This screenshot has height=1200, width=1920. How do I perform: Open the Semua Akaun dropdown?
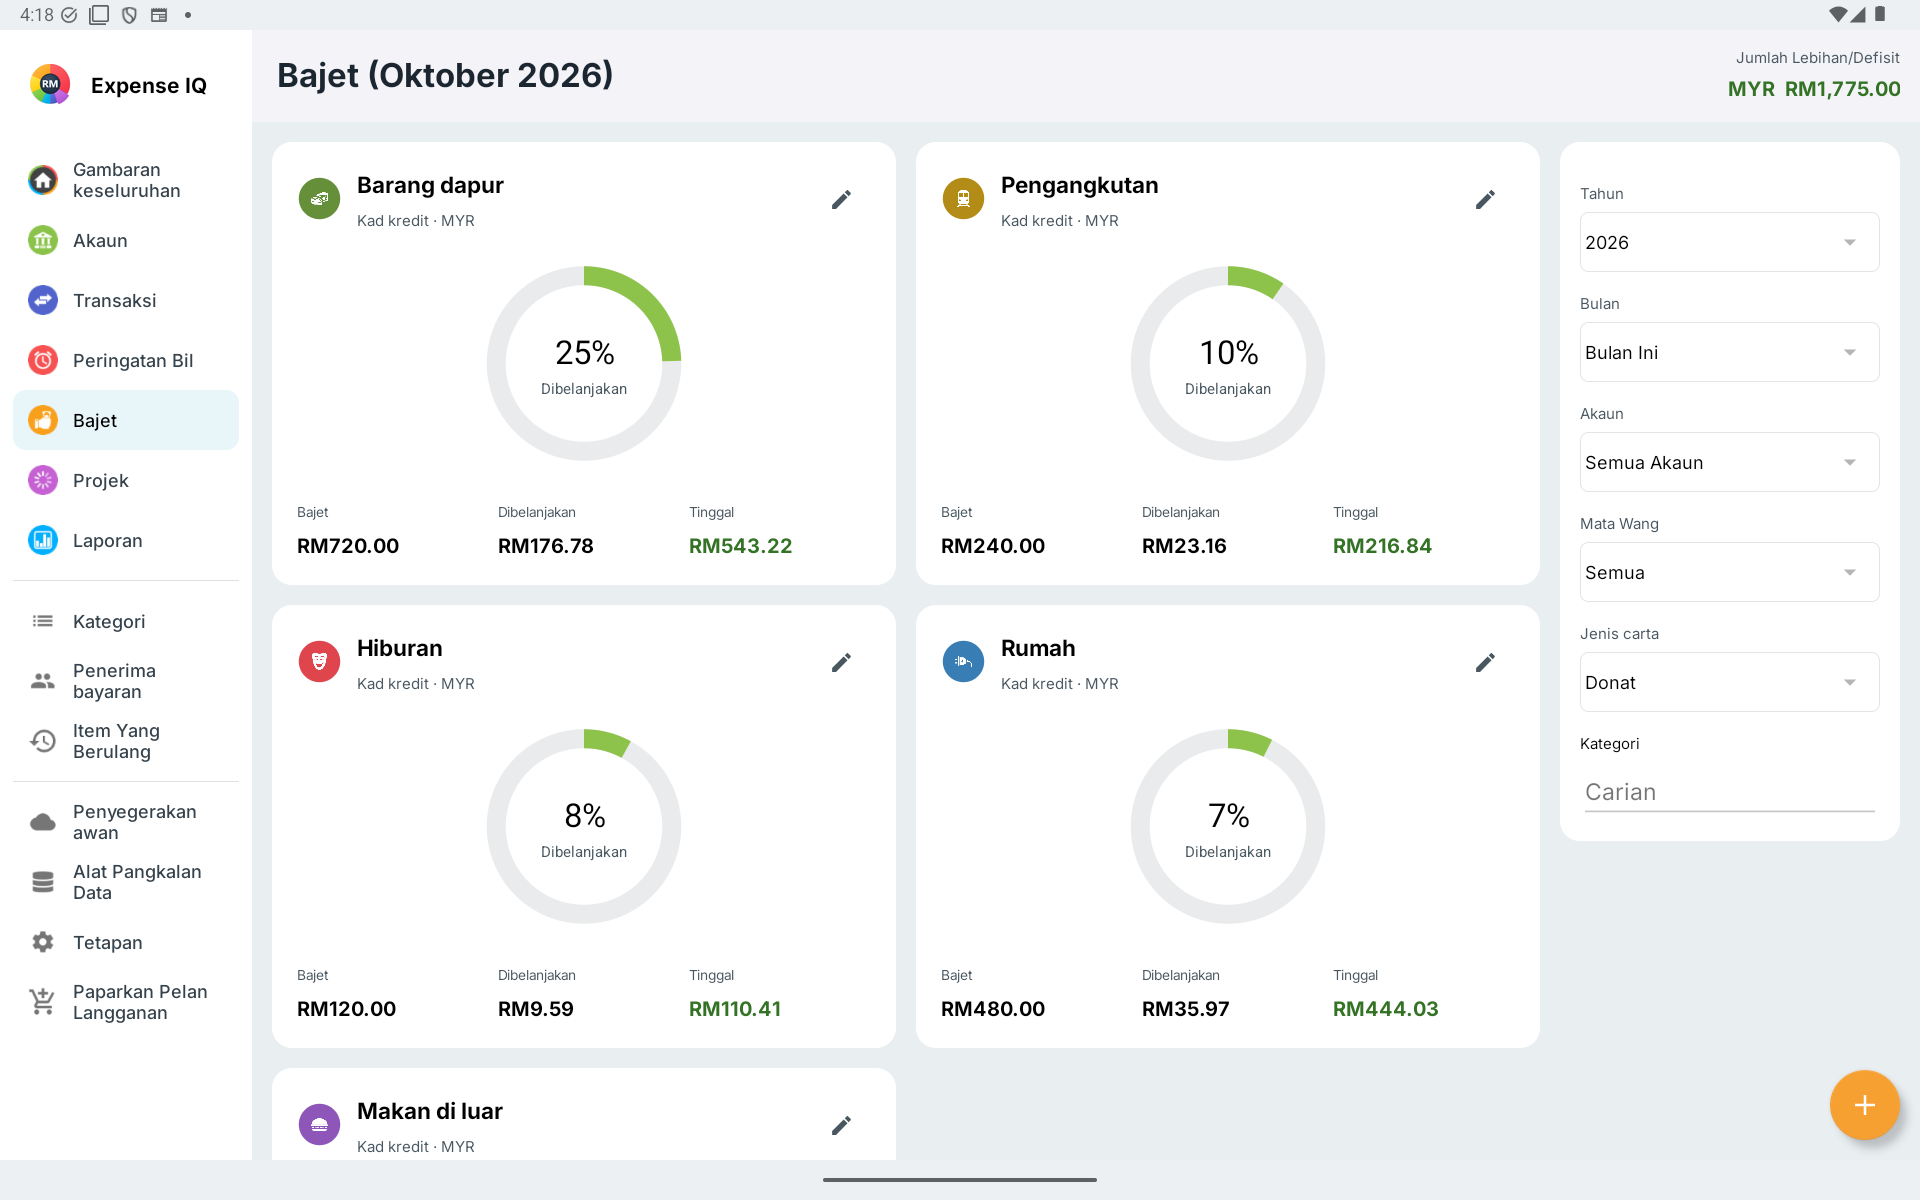click(1729, 462)
